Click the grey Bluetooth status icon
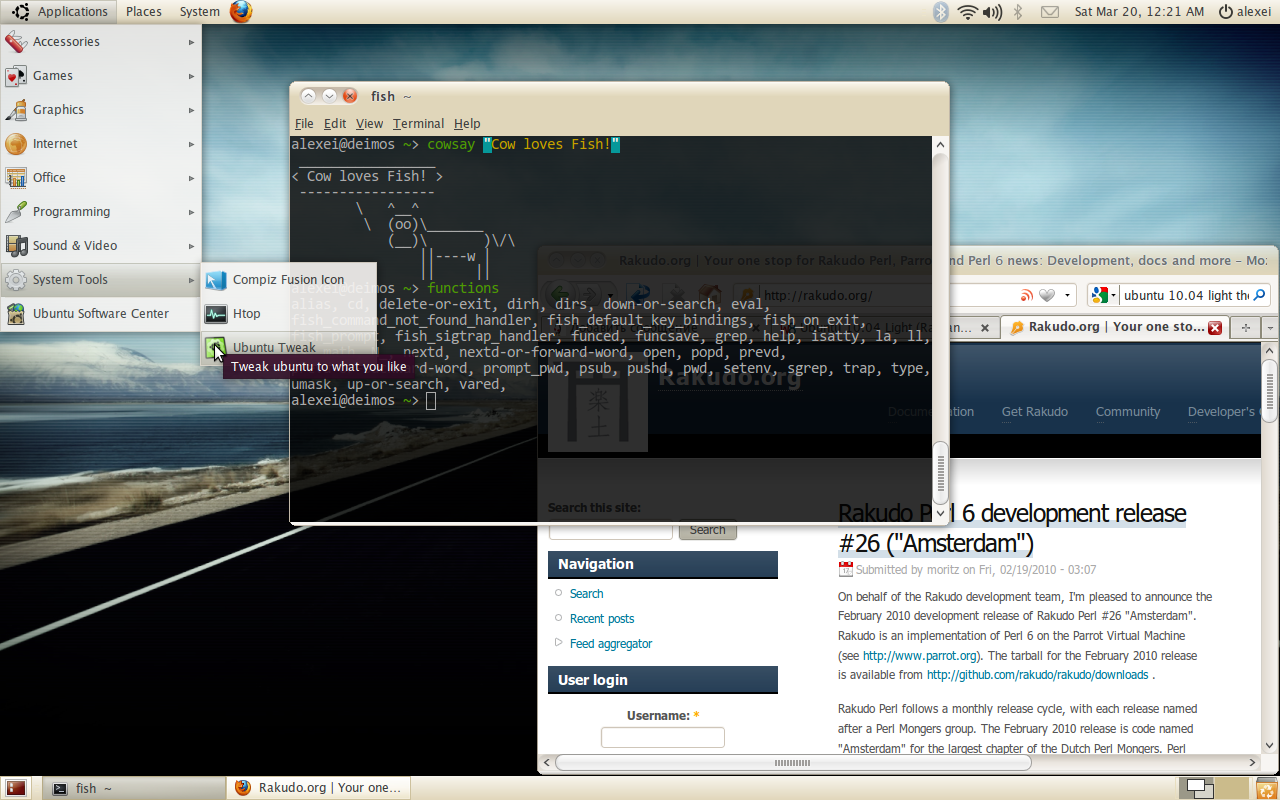The height and width of the screenshot is (800, 1280). coord(1019,12)
